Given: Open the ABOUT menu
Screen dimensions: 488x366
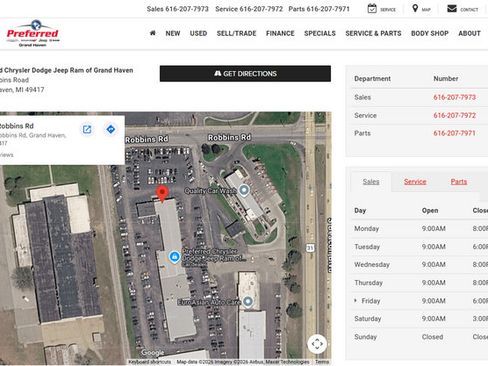Looking at the screenshot, I should [469, 33].
